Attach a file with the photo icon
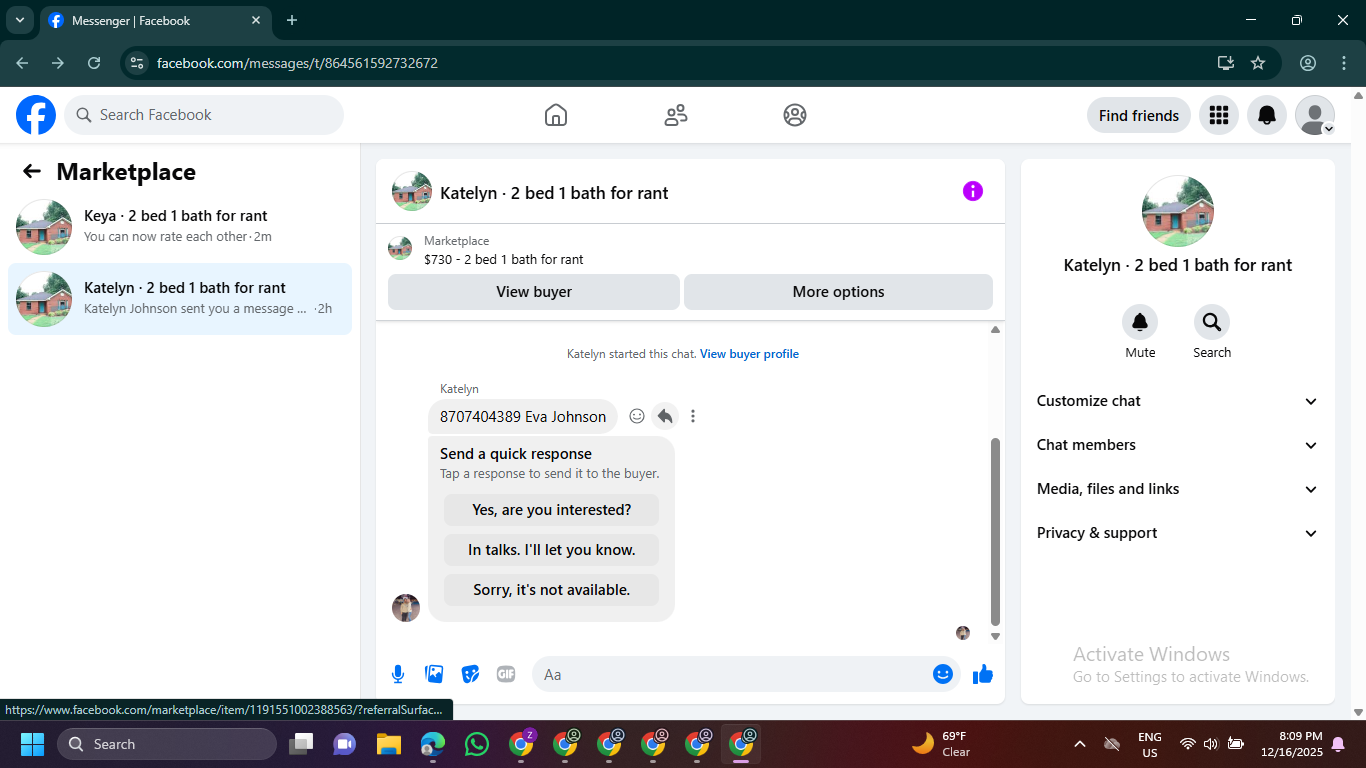The height and width of the screenshot is (768, 1366). pyautogui.click(x=434, y=674)
